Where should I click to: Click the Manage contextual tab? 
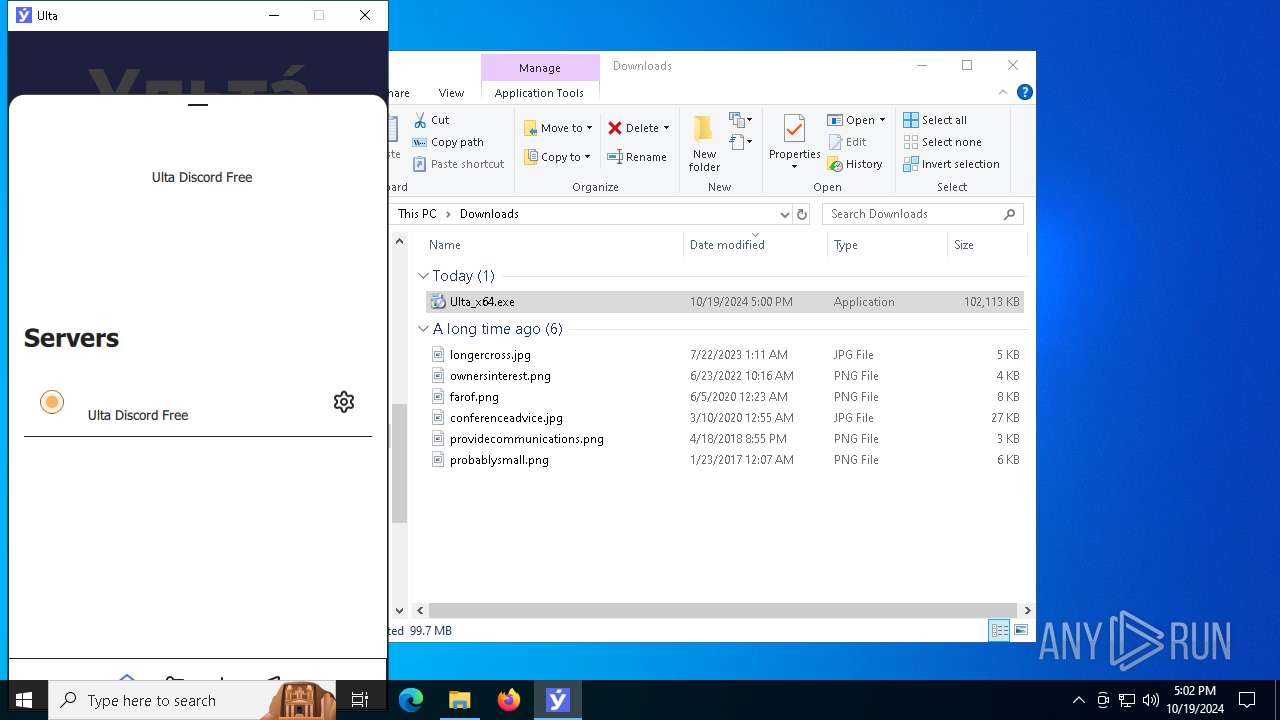[539, 68]
